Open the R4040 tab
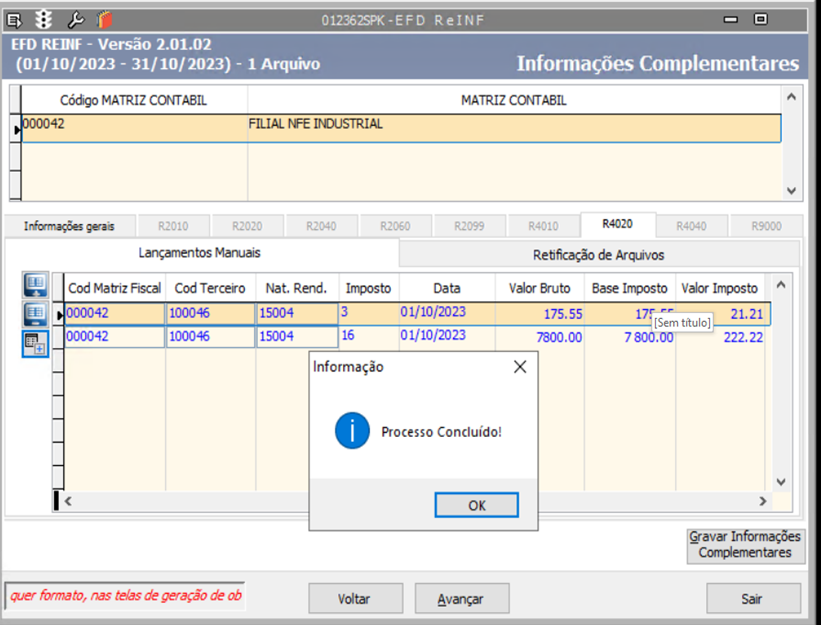This screenshot has height=625, width=821. pyautogui.click(x=691, y=226)
